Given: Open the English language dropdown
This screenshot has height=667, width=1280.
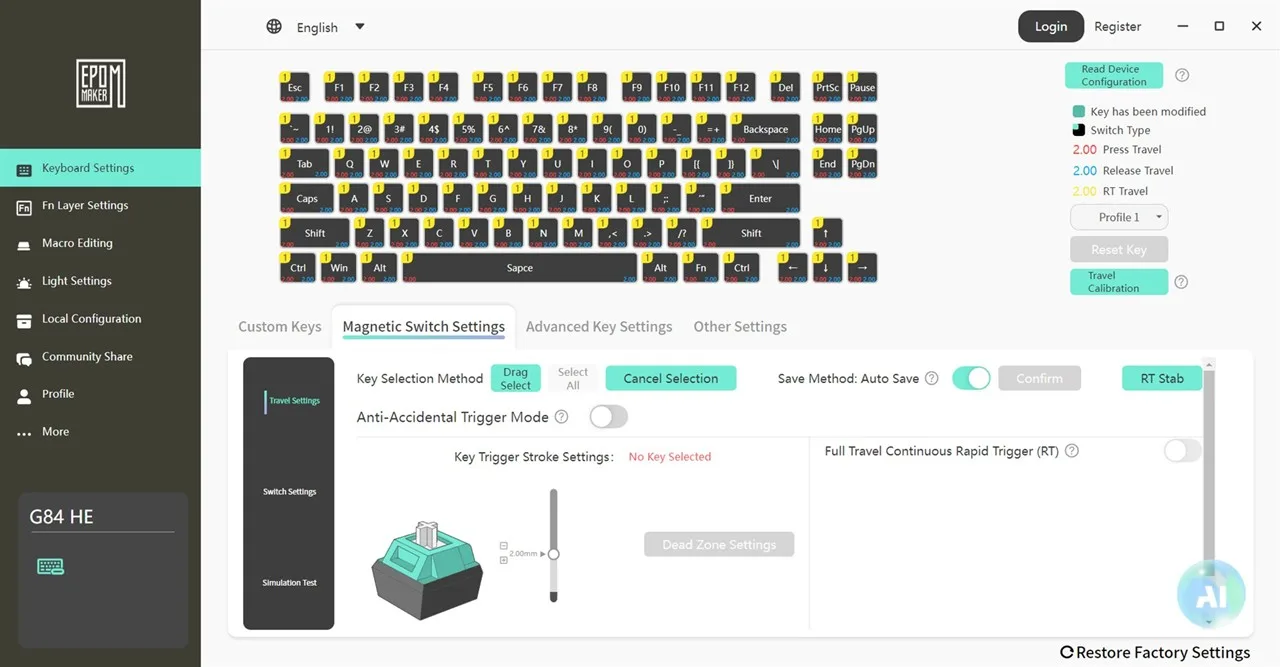Looking at the screenshot, I should [x=360, y=27].
